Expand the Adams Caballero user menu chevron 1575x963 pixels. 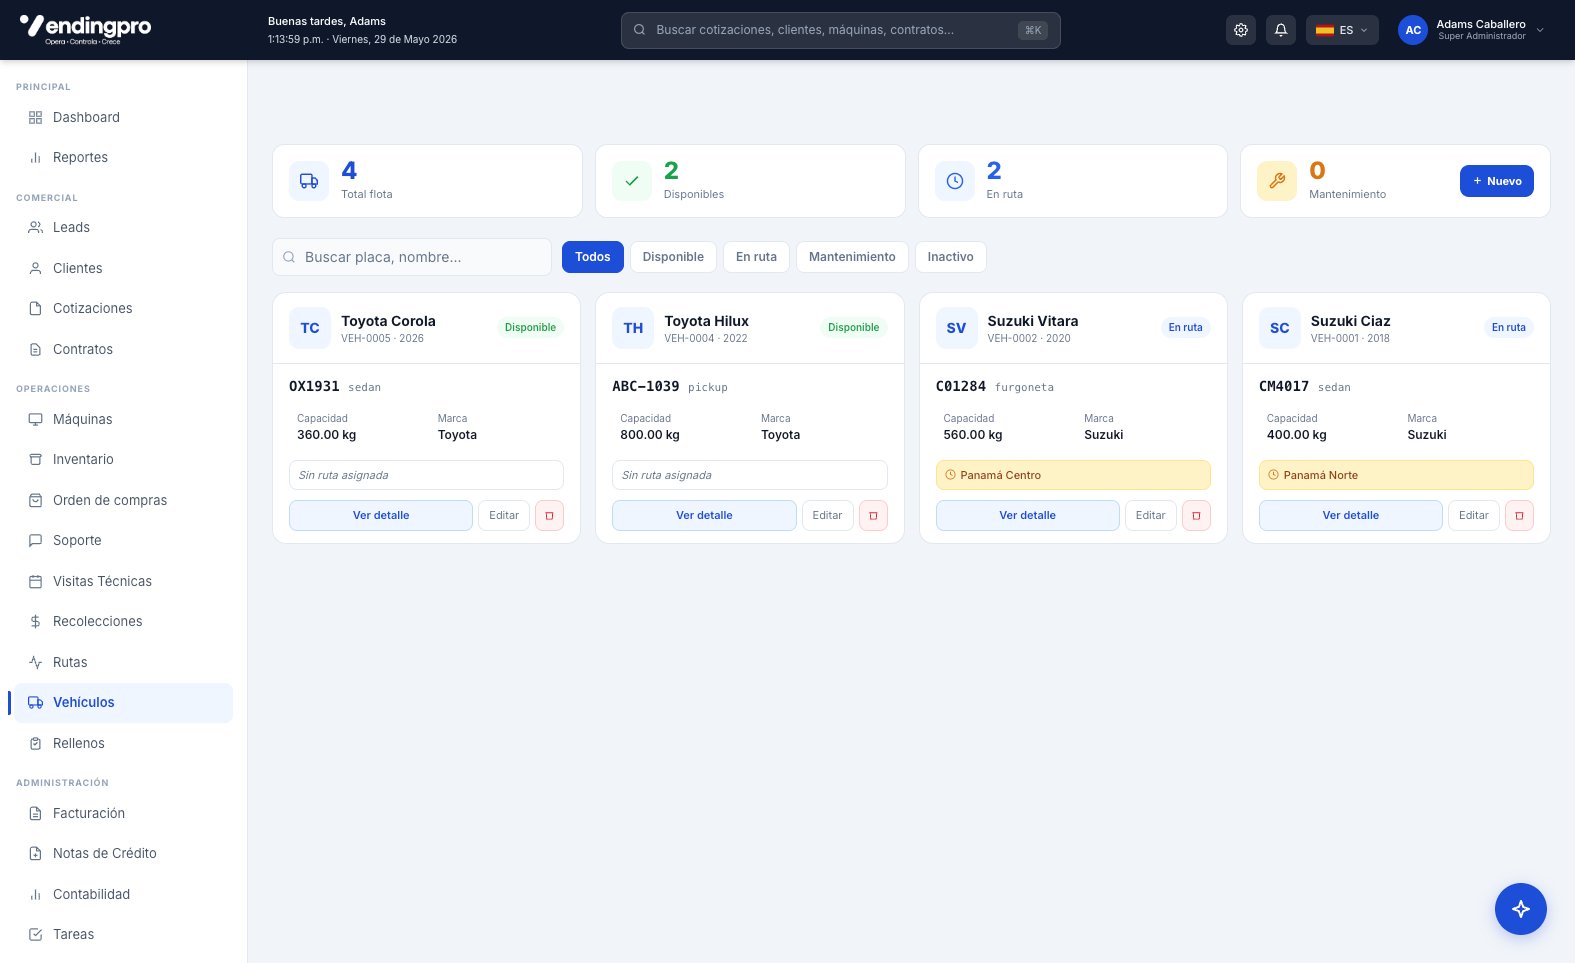1540,30
